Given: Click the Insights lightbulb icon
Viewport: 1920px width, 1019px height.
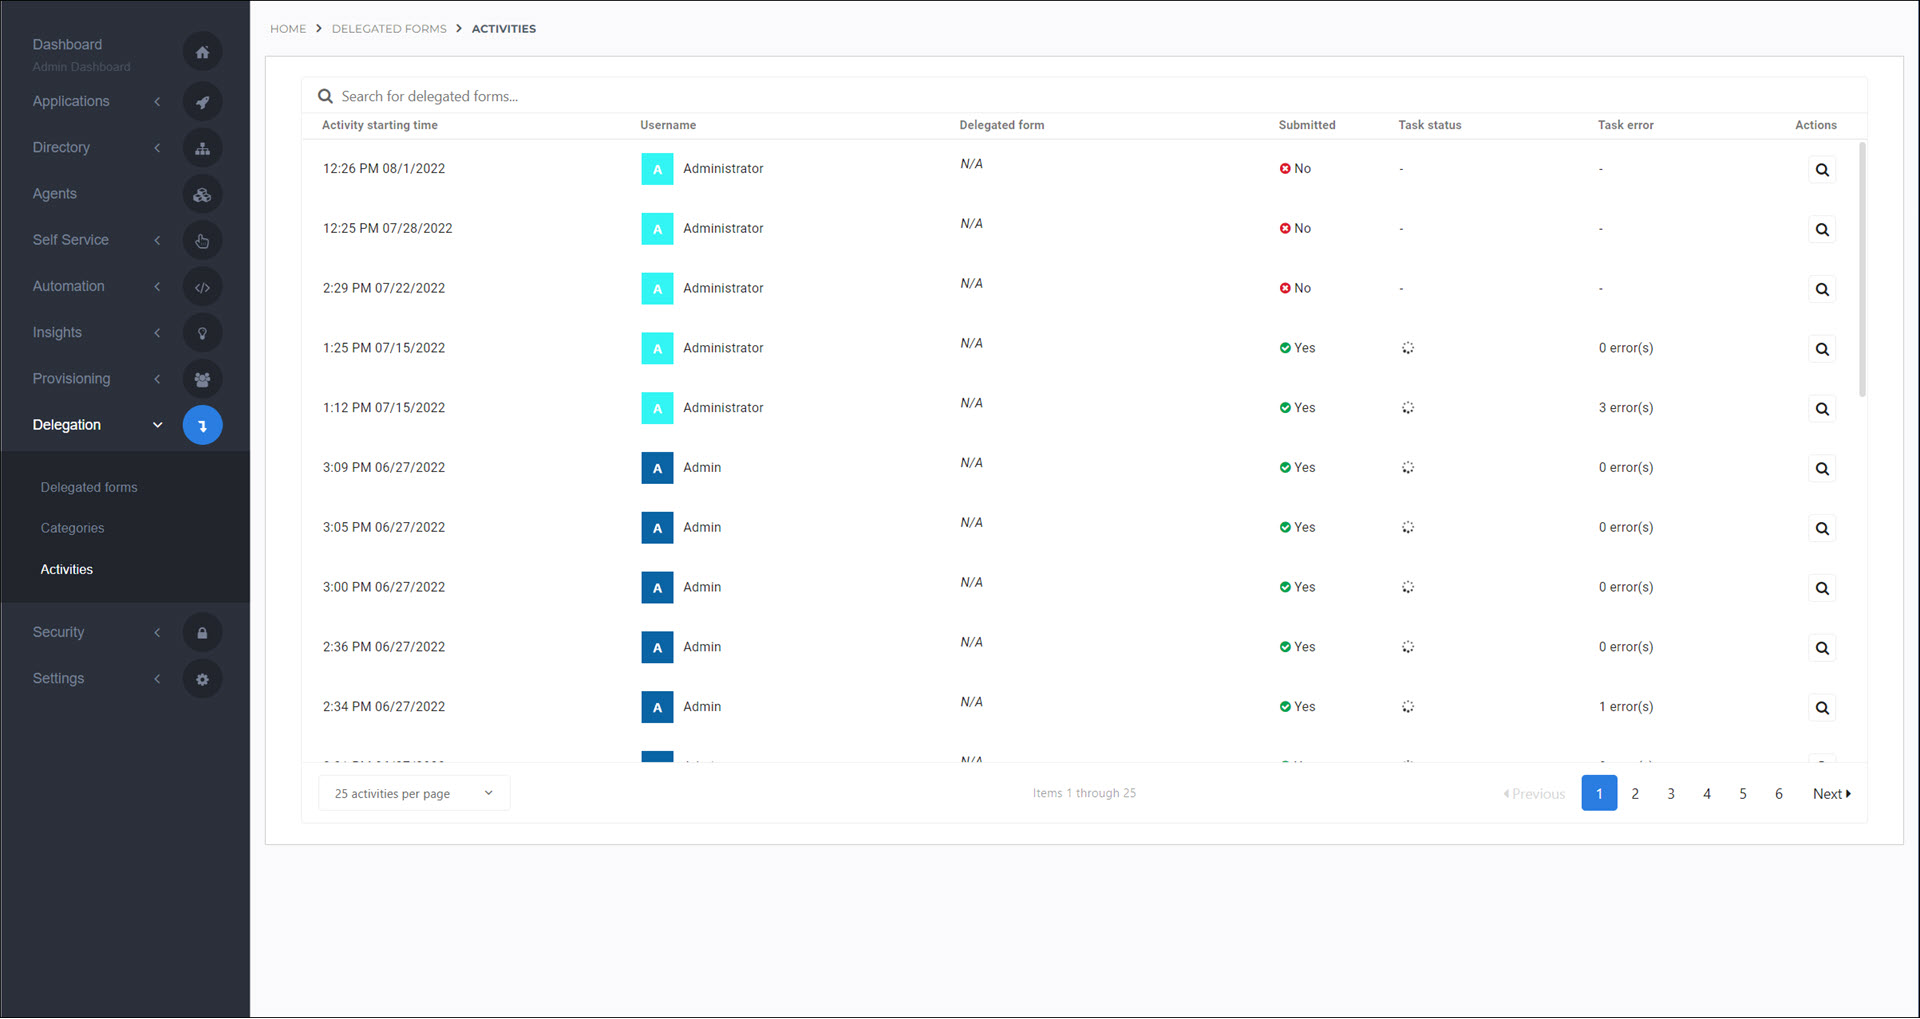Looking at the screenshot, I should tap(202, 333).
